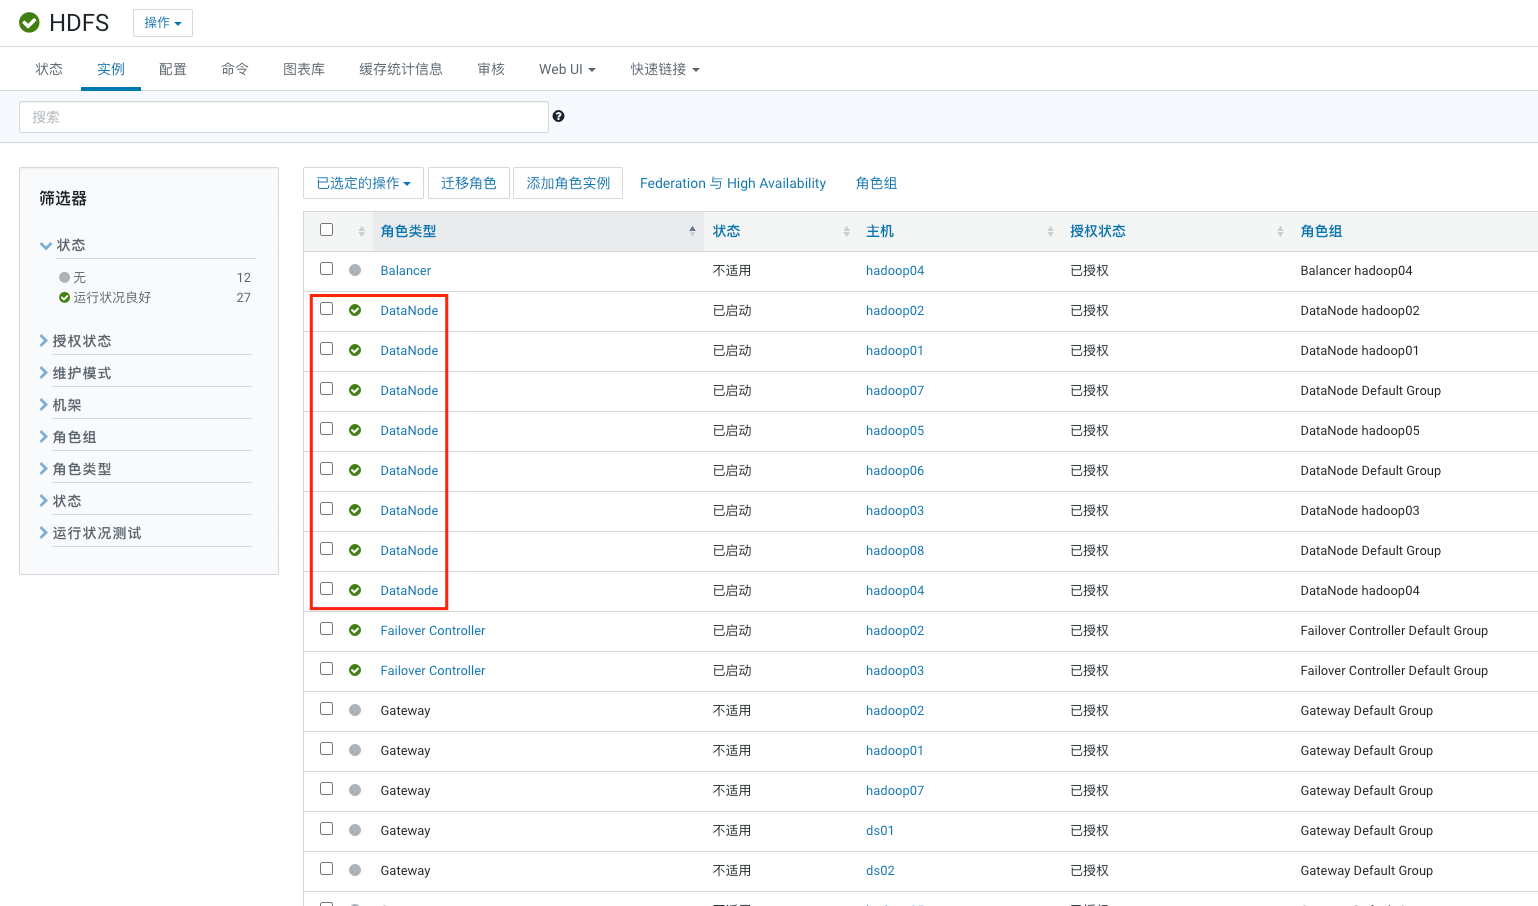Image resolution: width=1538 pixels, height=906 pixels.
Task: Expand the 维护模式 filter
Action: (x=75, y=373)
